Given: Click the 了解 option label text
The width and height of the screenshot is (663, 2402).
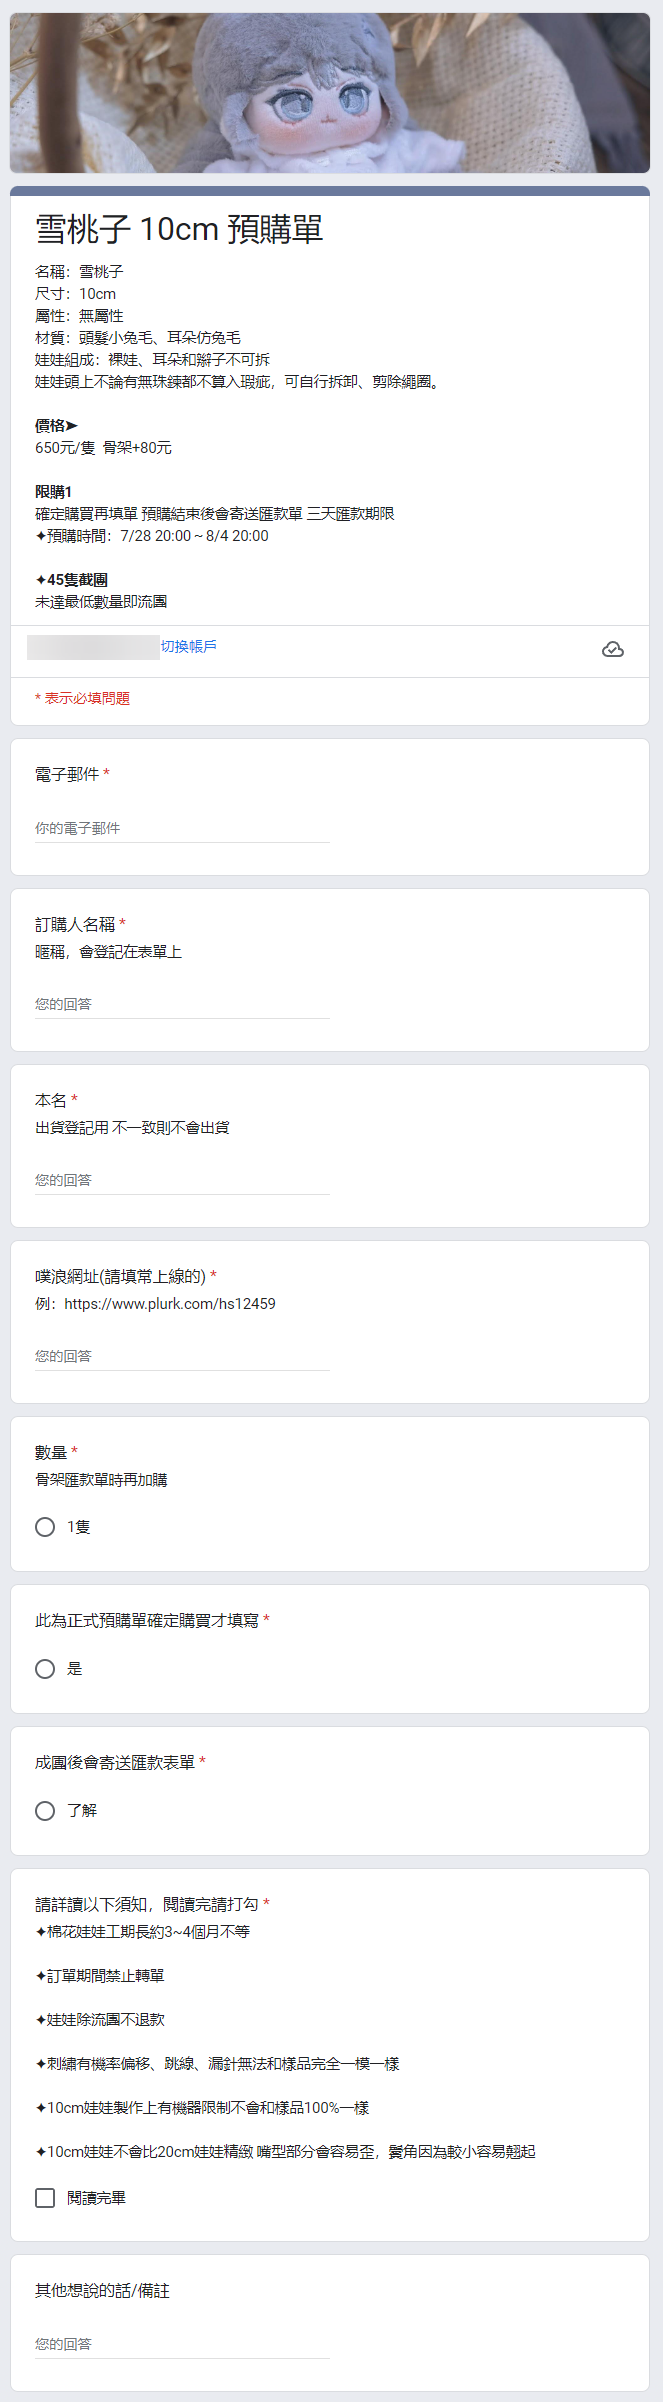Looking at the screenshot, I should pyautogui.click(x=82, y=1811).
